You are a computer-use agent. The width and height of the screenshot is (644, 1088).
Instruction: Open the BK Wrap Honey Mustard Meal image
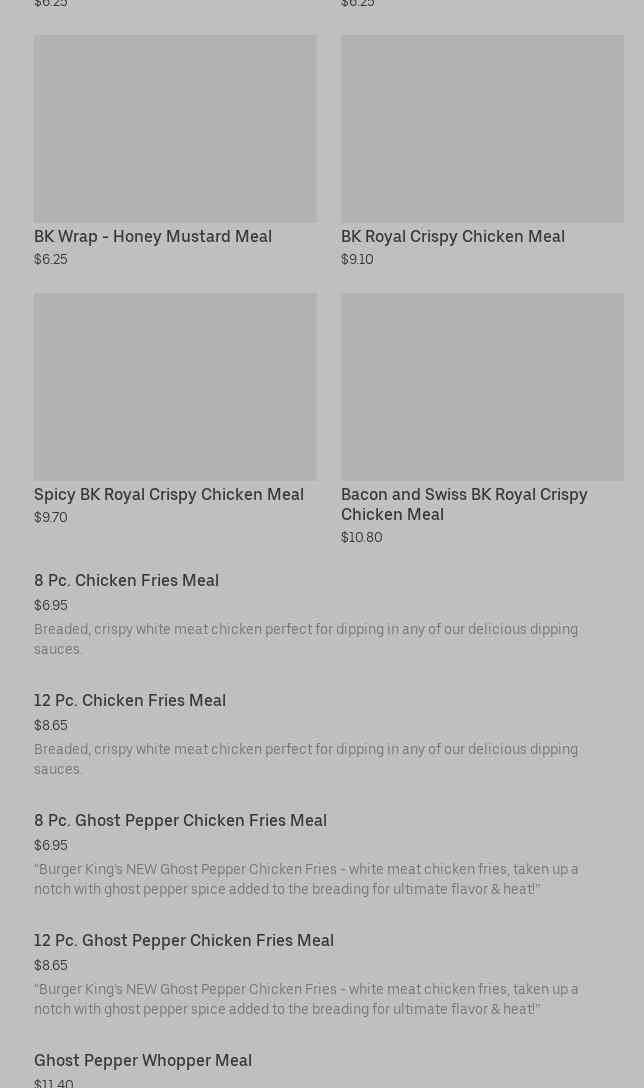(175, 129)
